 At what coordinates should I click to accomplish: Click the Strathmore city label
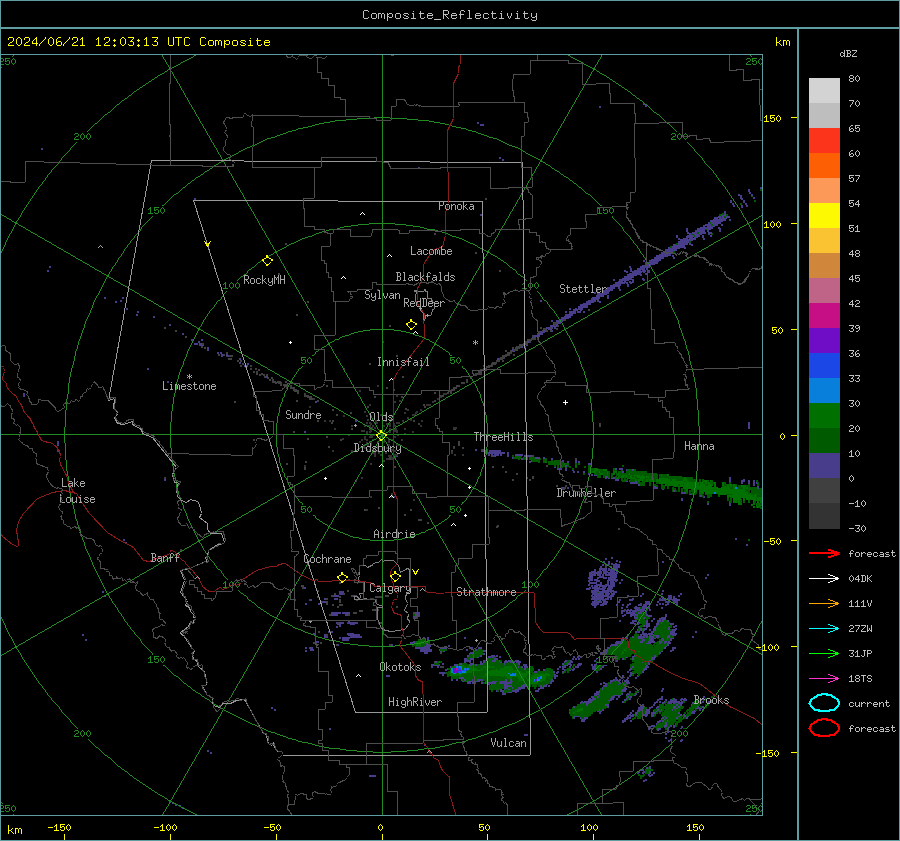coord(486,592)
